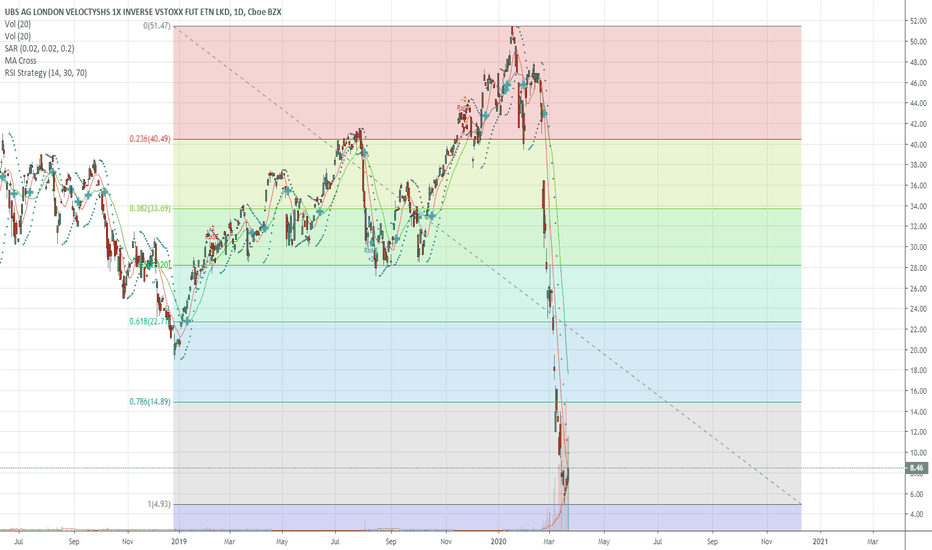Click the 2019 label on the time axis
The width and height of the screenshot is (932, 550).
[179, 542]
